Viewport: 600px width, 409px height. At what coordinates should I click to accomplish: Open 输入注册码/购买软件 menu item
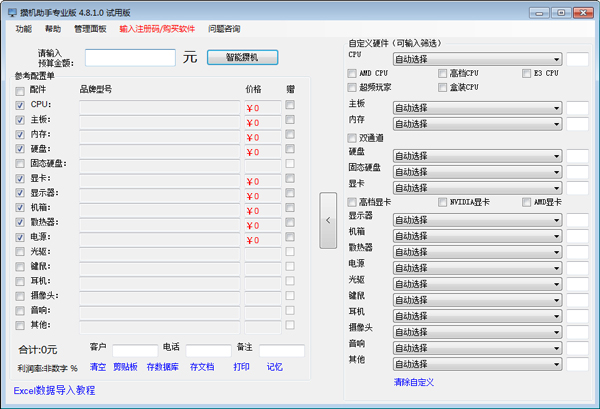pos(157,29)
